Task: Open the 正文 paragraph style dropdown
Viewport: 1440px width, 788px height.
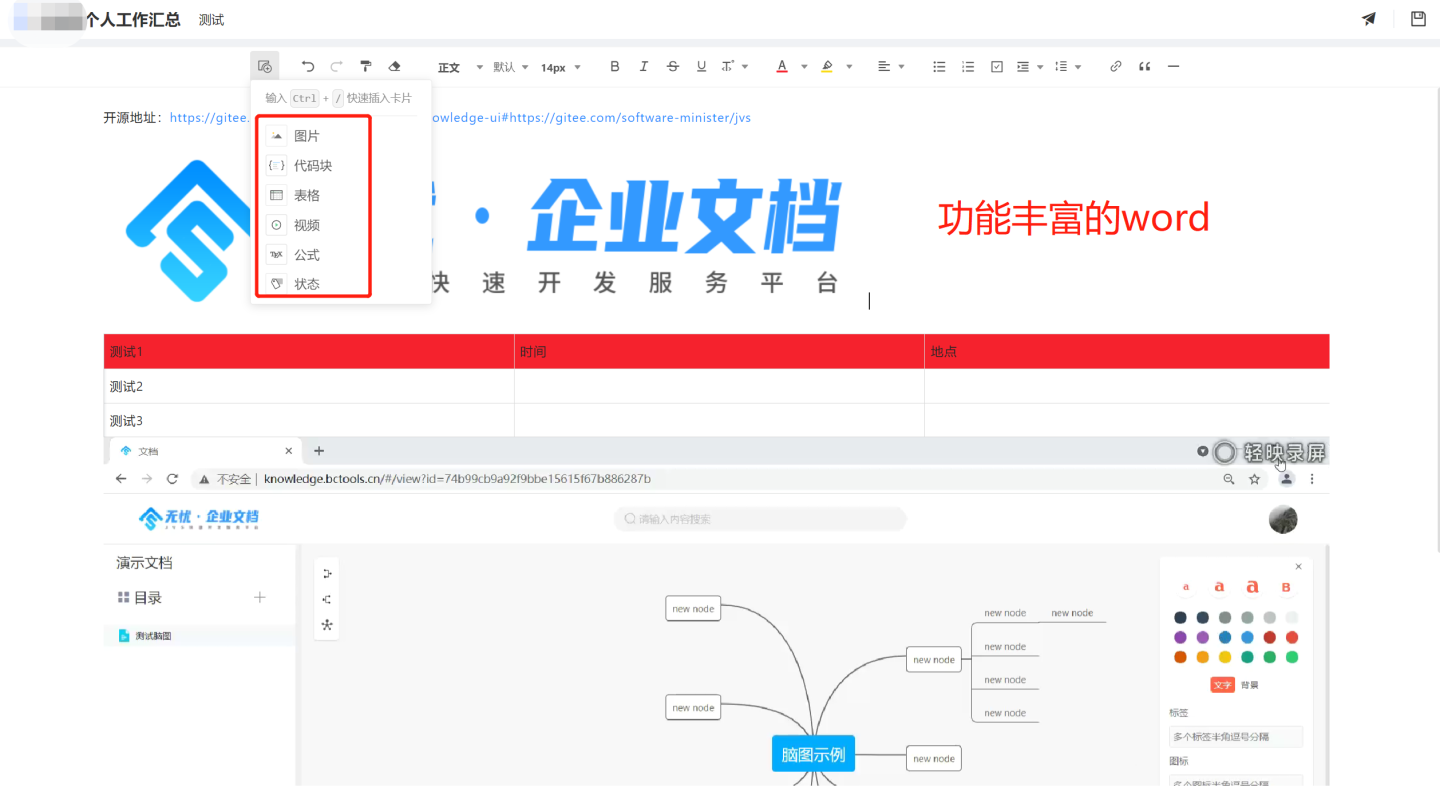Action: [x=460, y=67]
